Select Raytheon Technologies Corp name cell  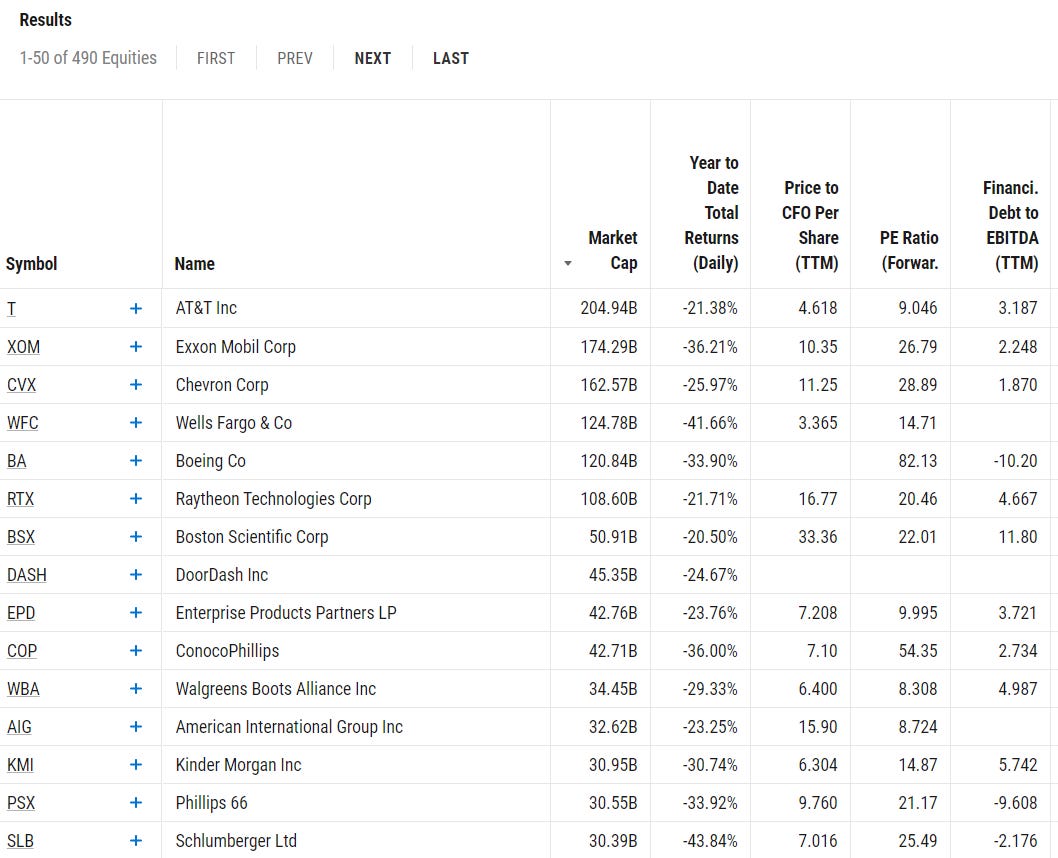click(273, 498)
